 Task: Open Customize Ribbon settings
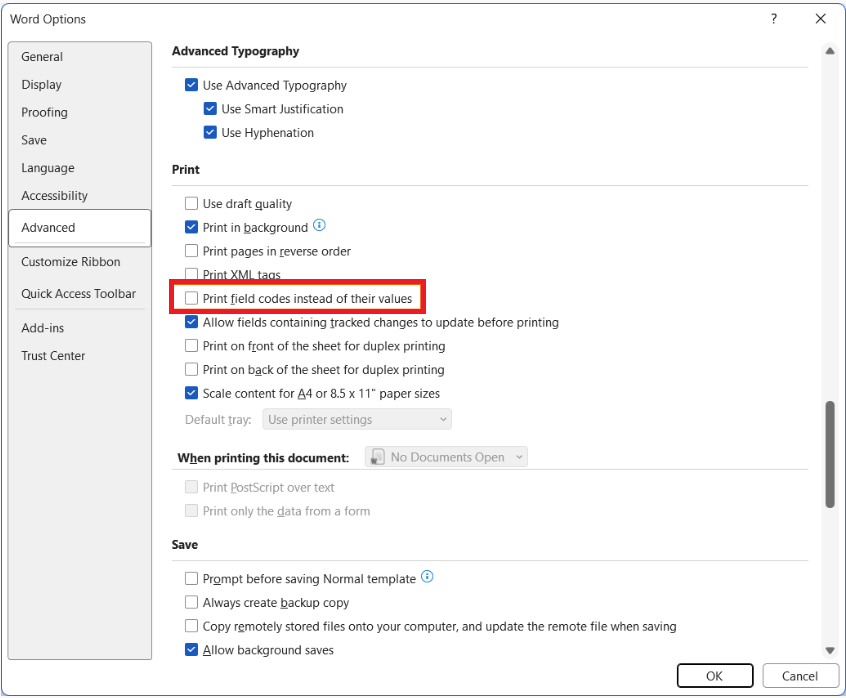point(80,262)
